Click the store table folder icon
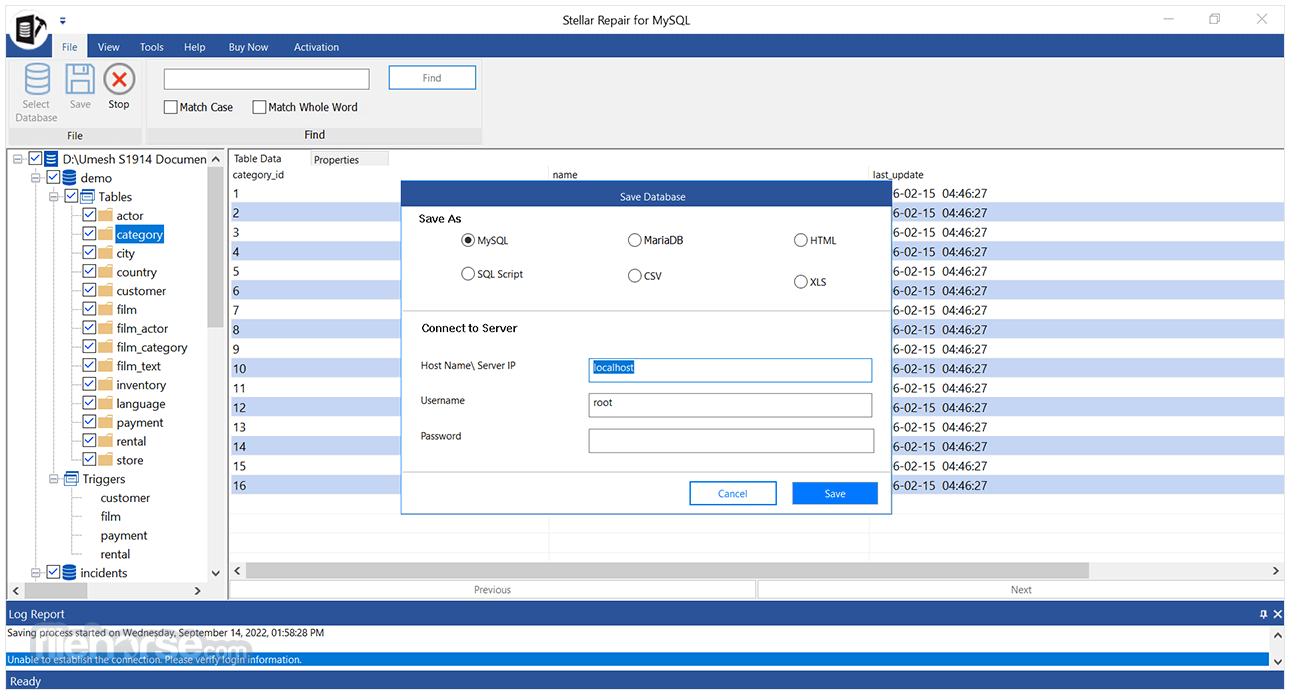Image resolution: width=1290 pixels, height=695 pixels. 106,460
